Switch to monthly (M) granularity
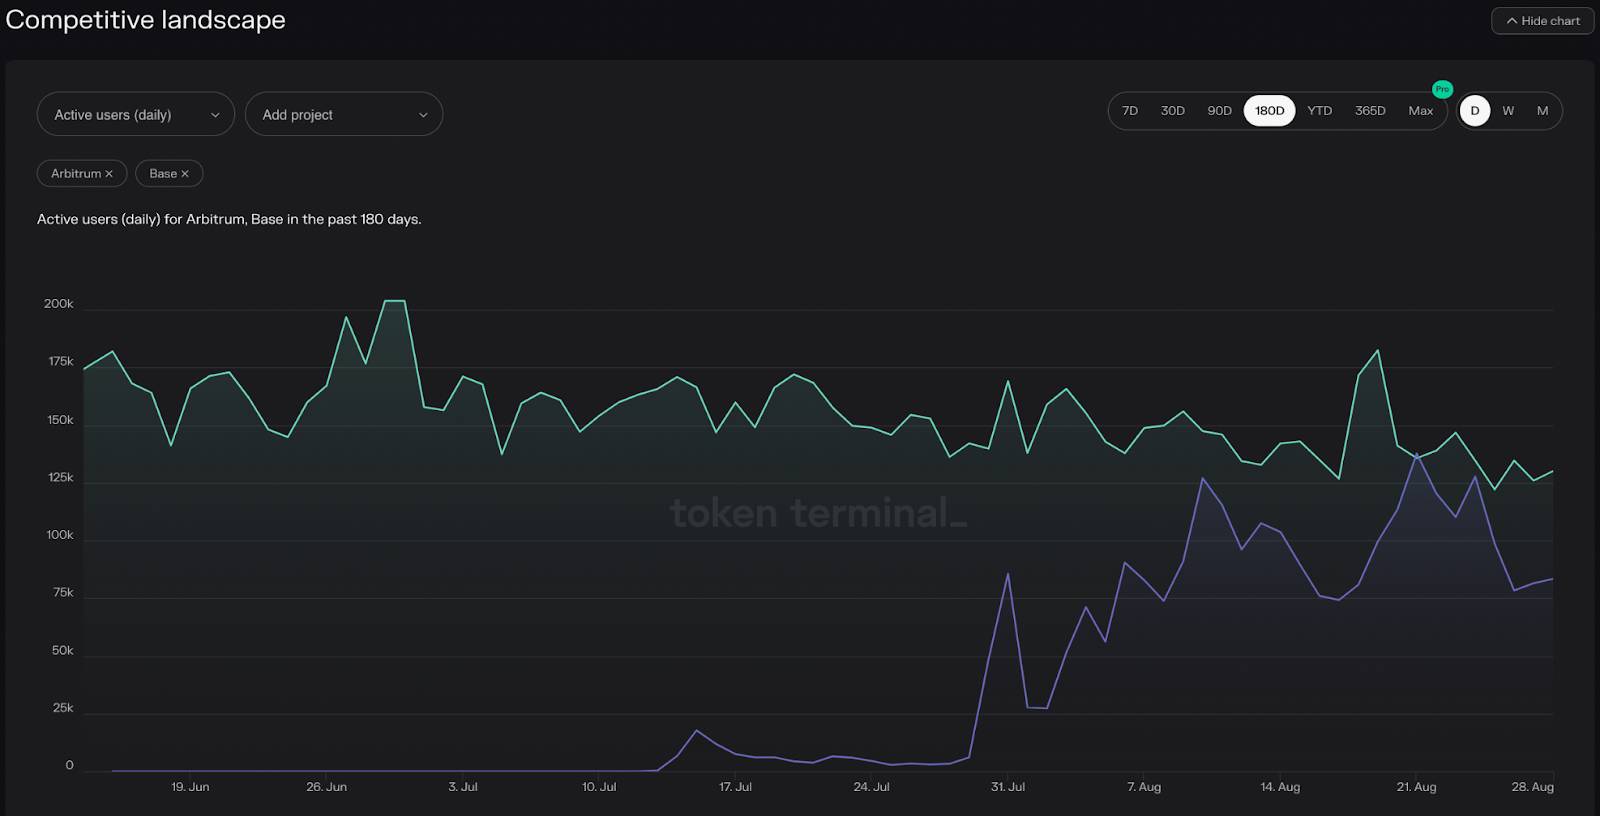 1543,111
